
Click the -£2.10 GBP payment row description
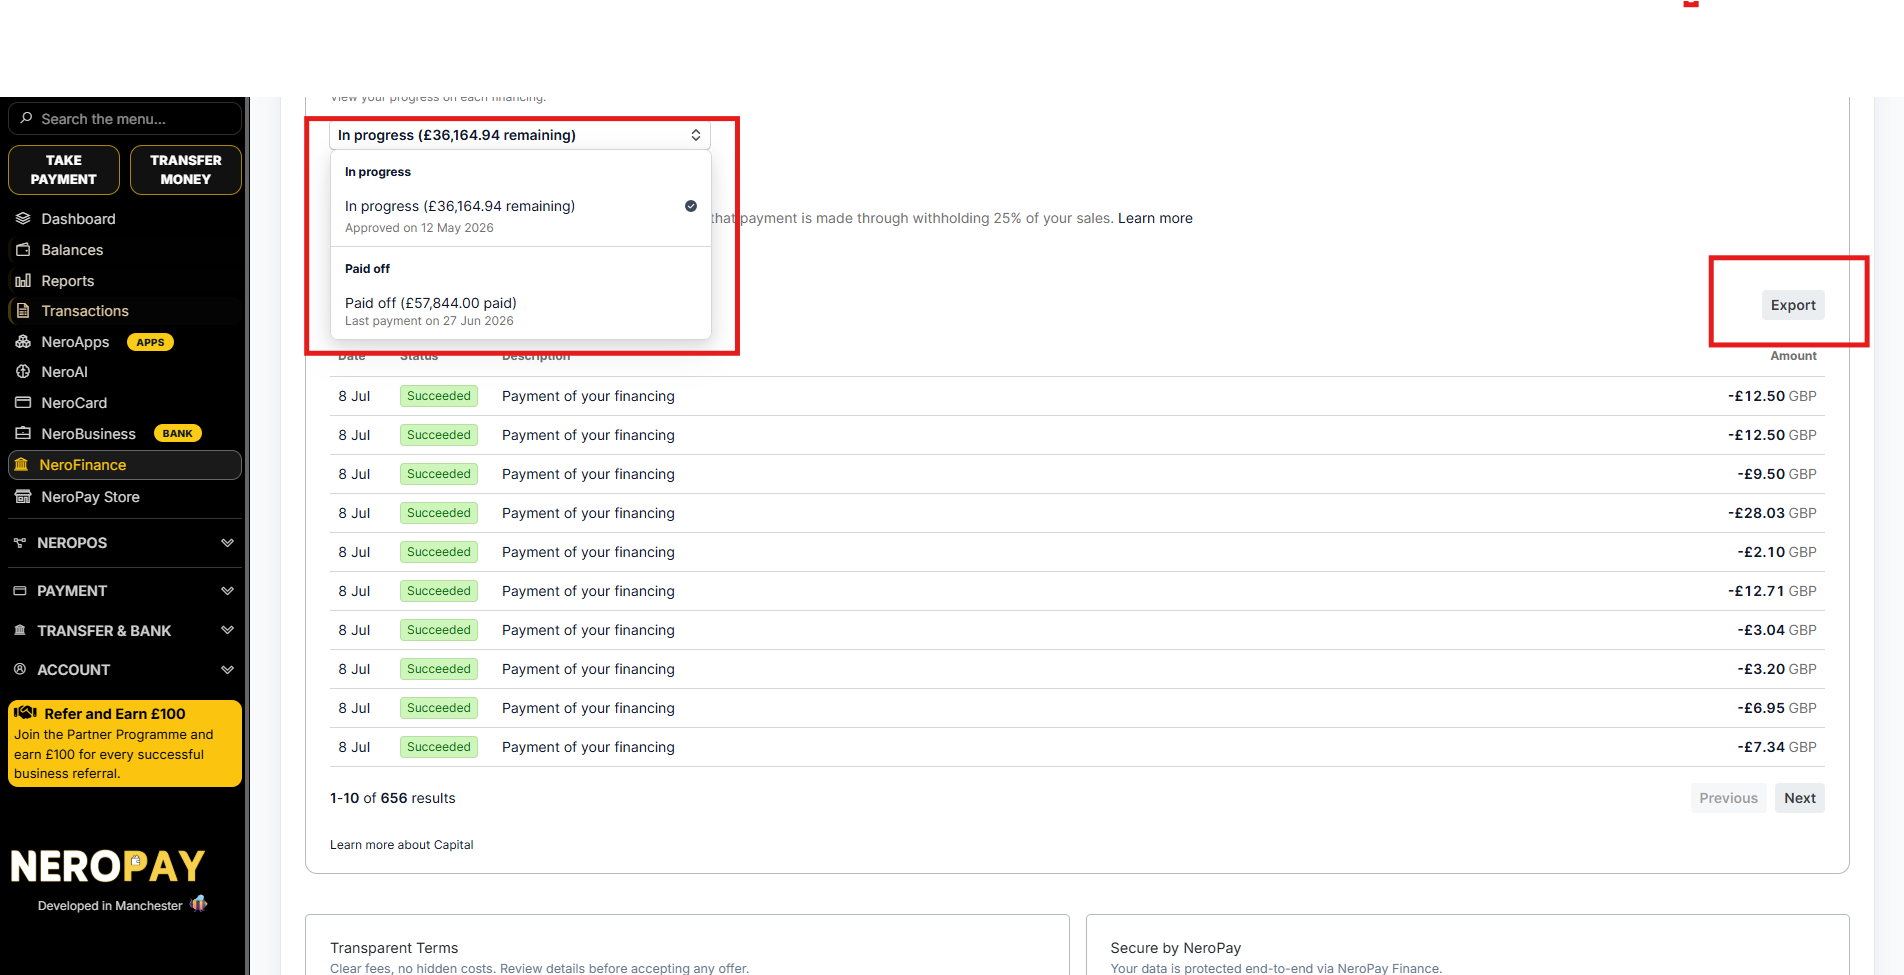coord(588,552)
